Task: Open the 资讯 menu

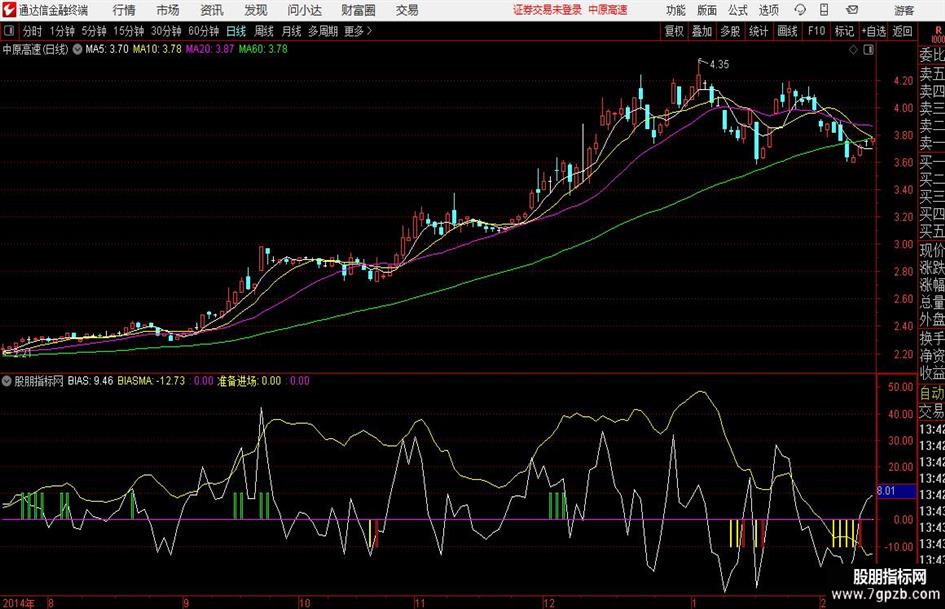Action: [x=212, y=10]
